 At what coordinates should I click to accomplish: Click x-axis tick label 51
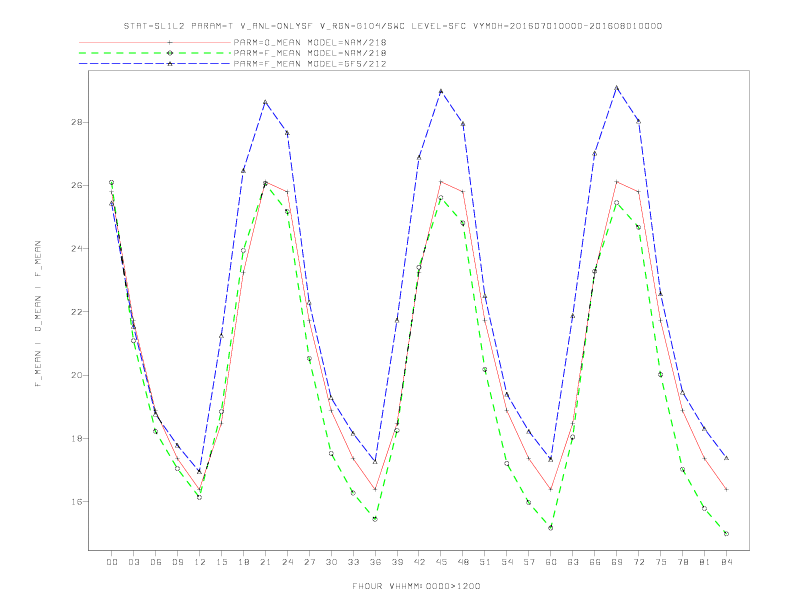click(485, 562)
